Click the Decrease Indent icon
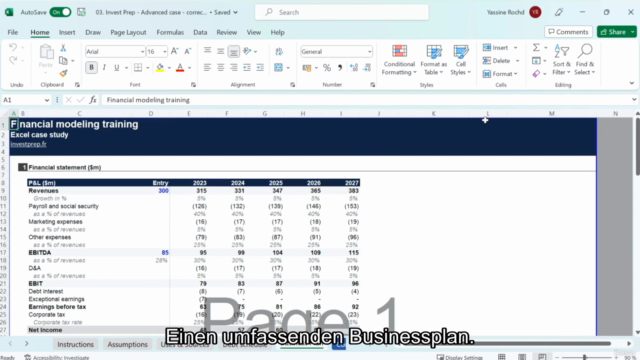This screenshot has width=640, height=360. 247,67
